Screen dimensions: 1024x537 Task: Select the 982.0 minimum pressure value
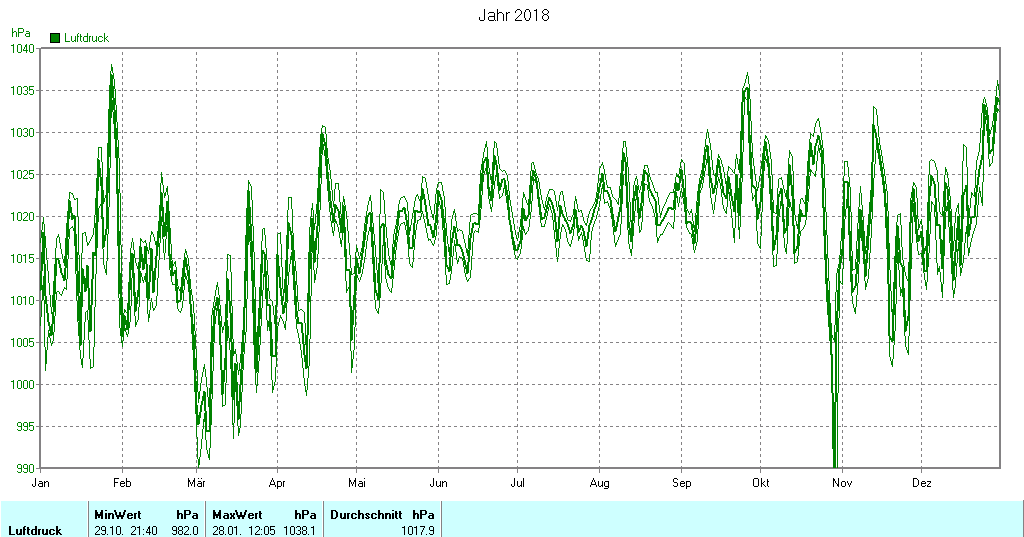click(185, 530)
